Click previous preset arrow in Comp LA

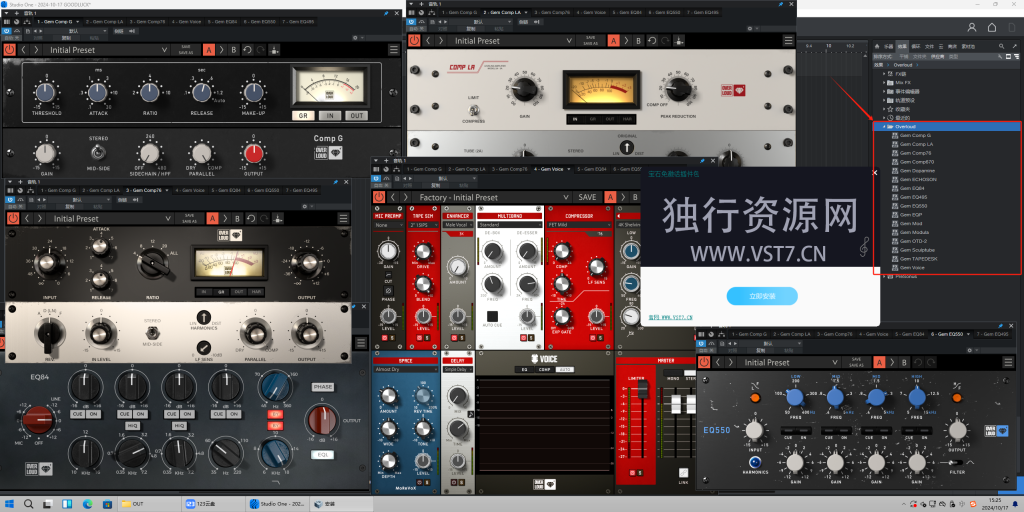click(x=428, y=40)
